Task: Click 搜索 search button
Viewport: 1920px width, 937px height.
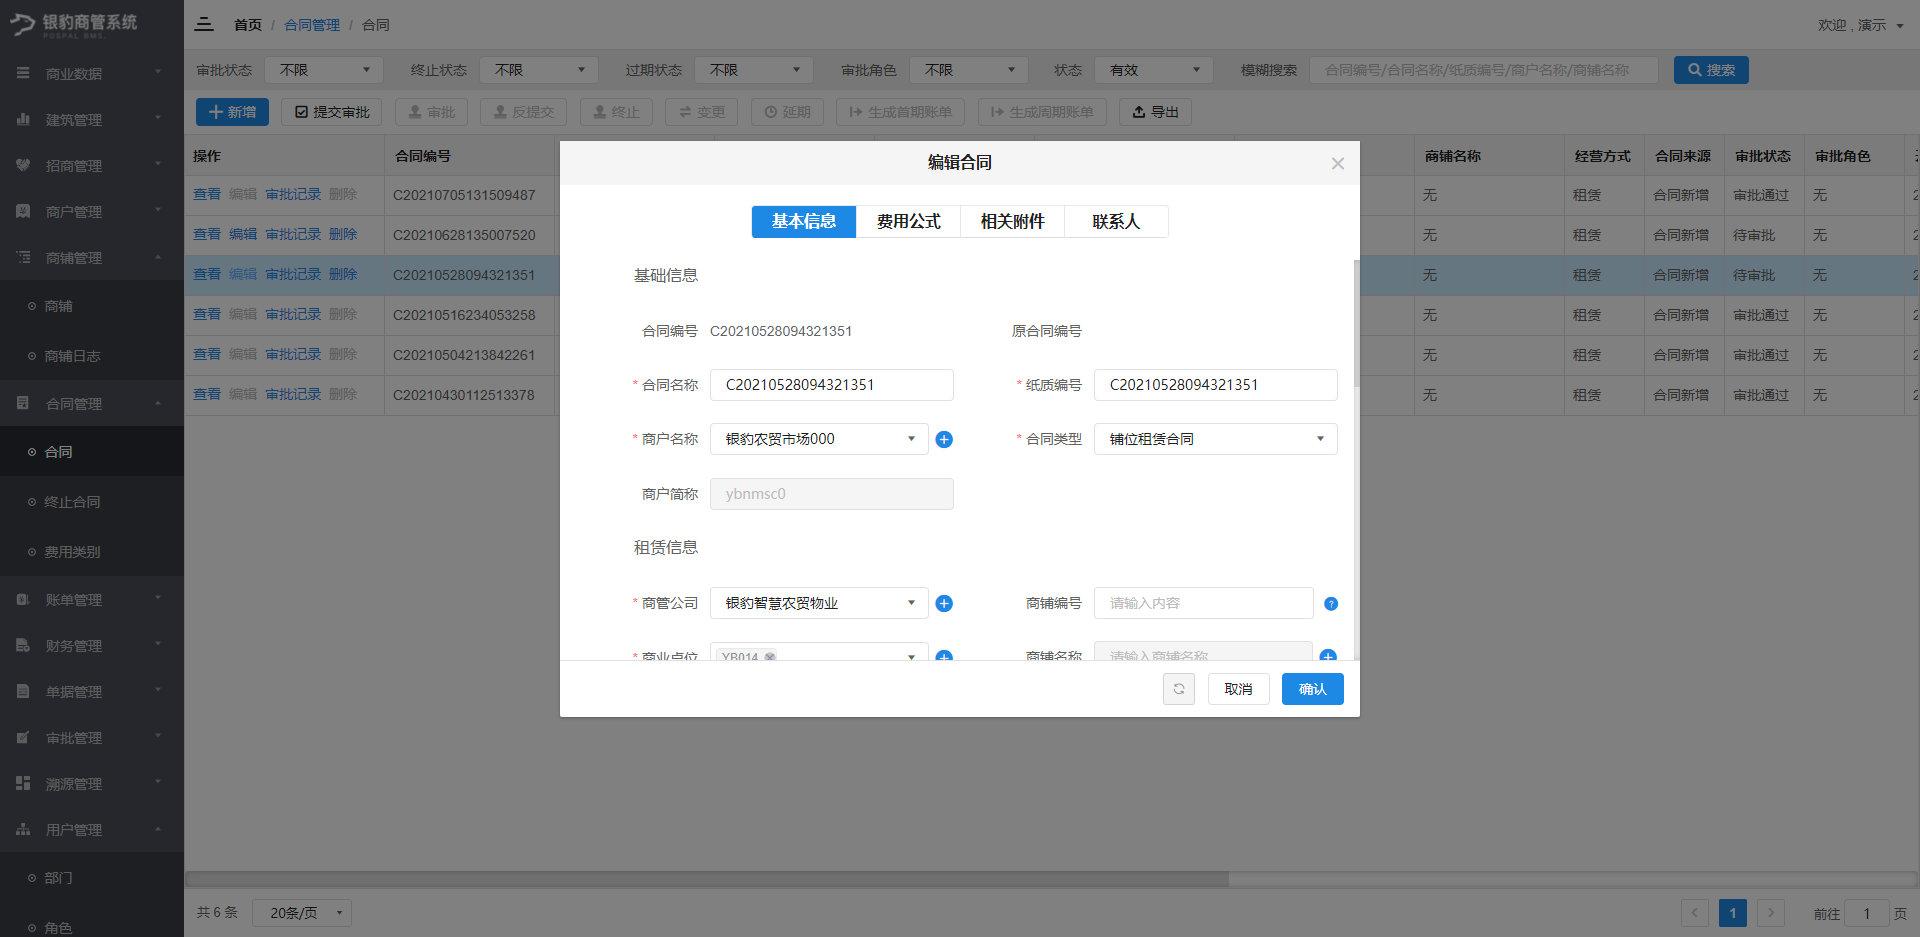Action: [1711, 70]
